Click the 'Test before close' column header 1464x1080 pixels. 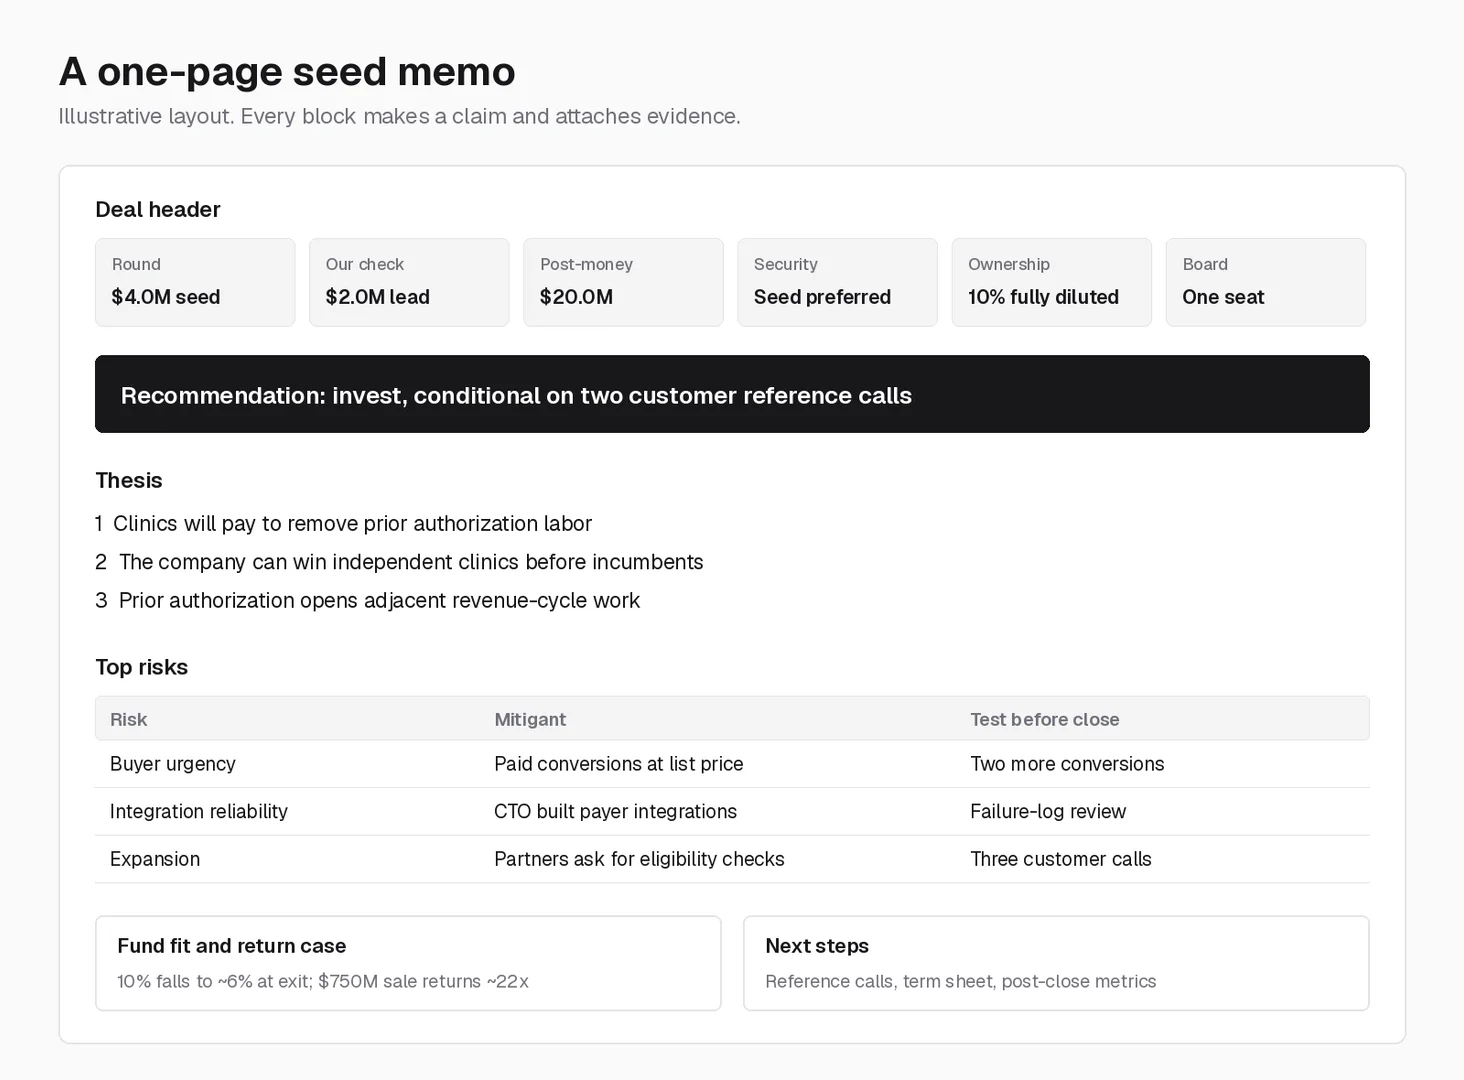[1045, 719]
